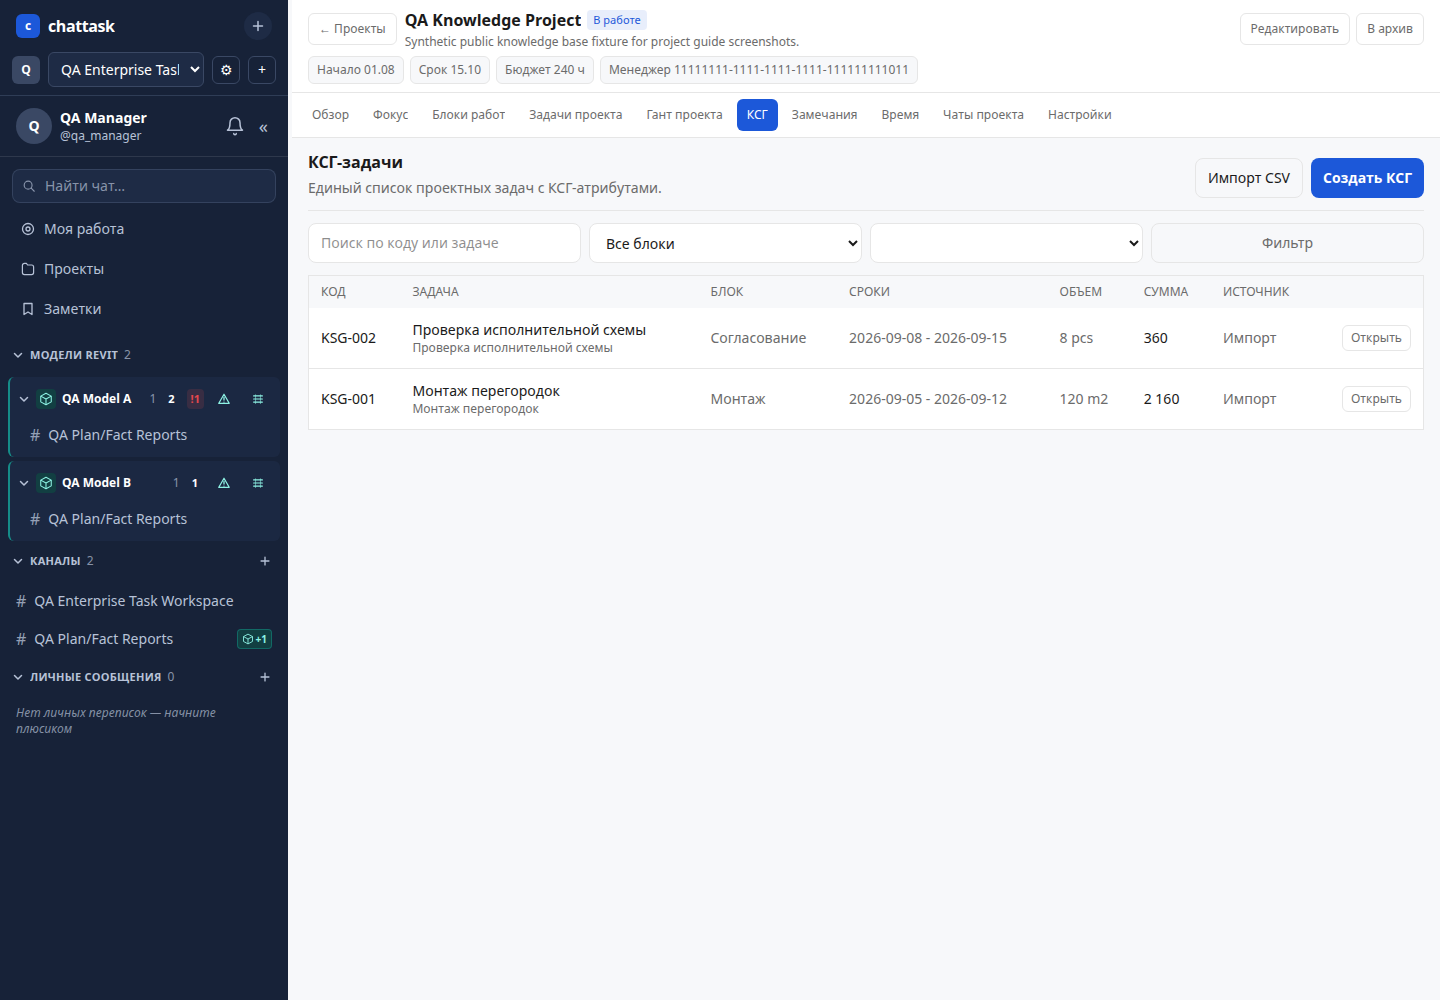Open Моя работа in sidebar
Viewport: 1440px width, 1000px height.
click(x=144, y=229)
